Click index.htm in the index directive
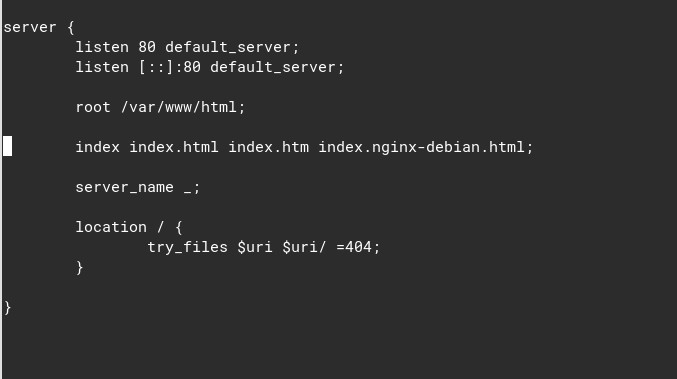This screenshot has height=379, width=677. tap(268, 147)
